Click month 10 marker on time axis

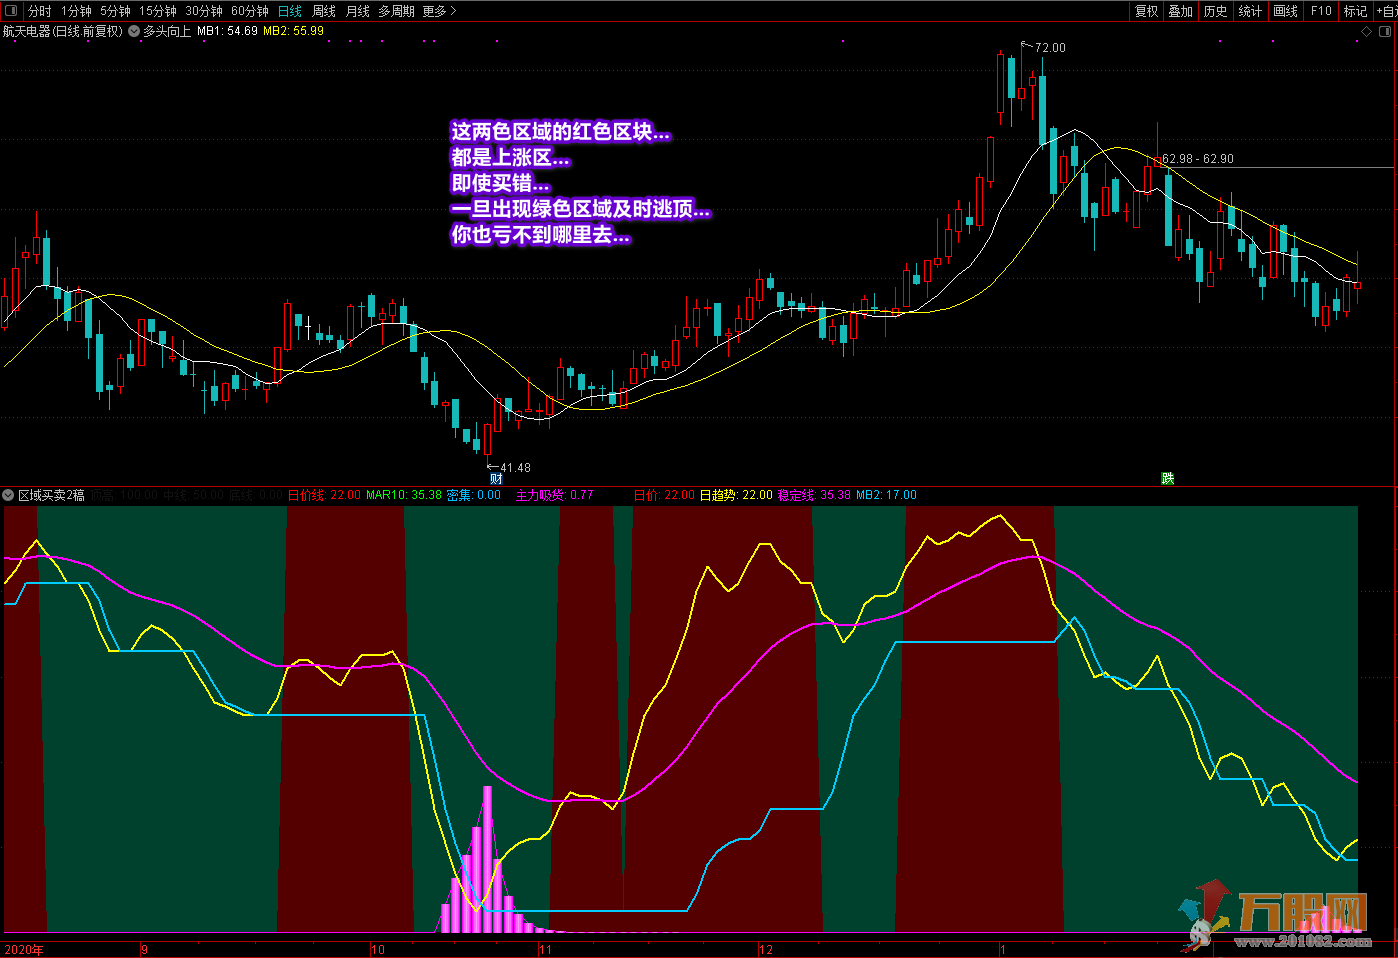[x=377, y=950]
